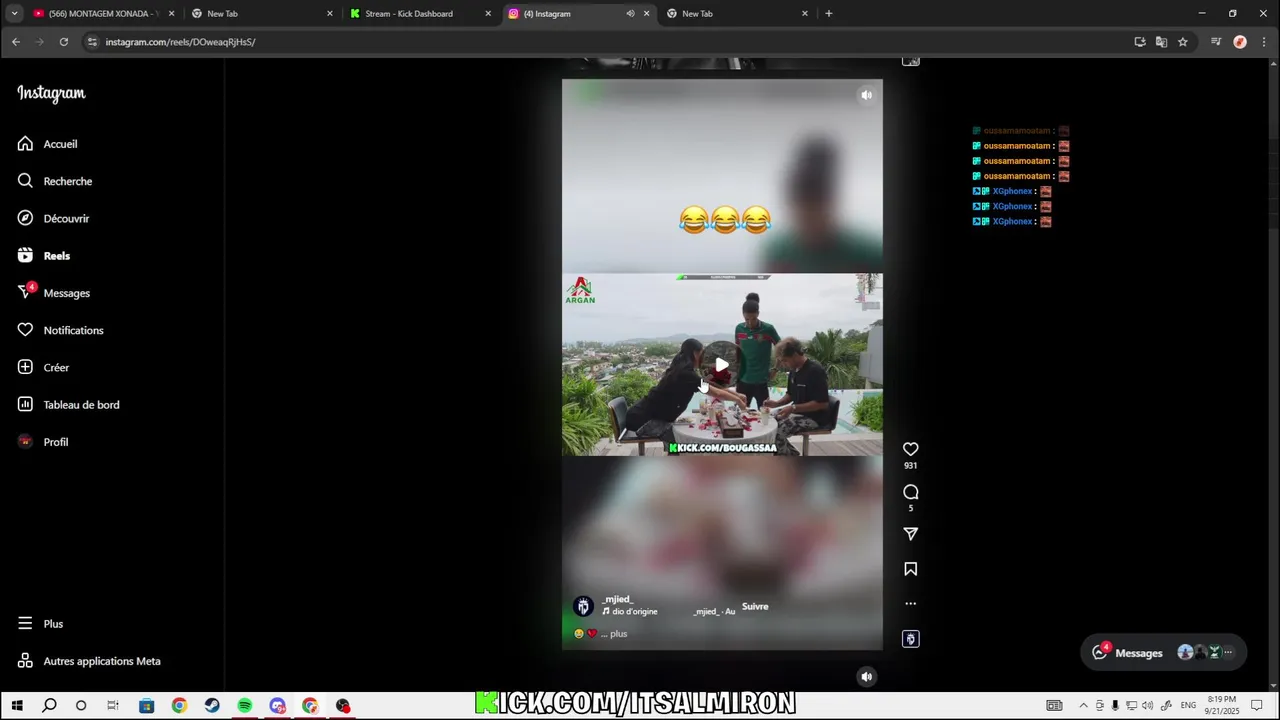Open Windows taskbar search

point(49,706)
